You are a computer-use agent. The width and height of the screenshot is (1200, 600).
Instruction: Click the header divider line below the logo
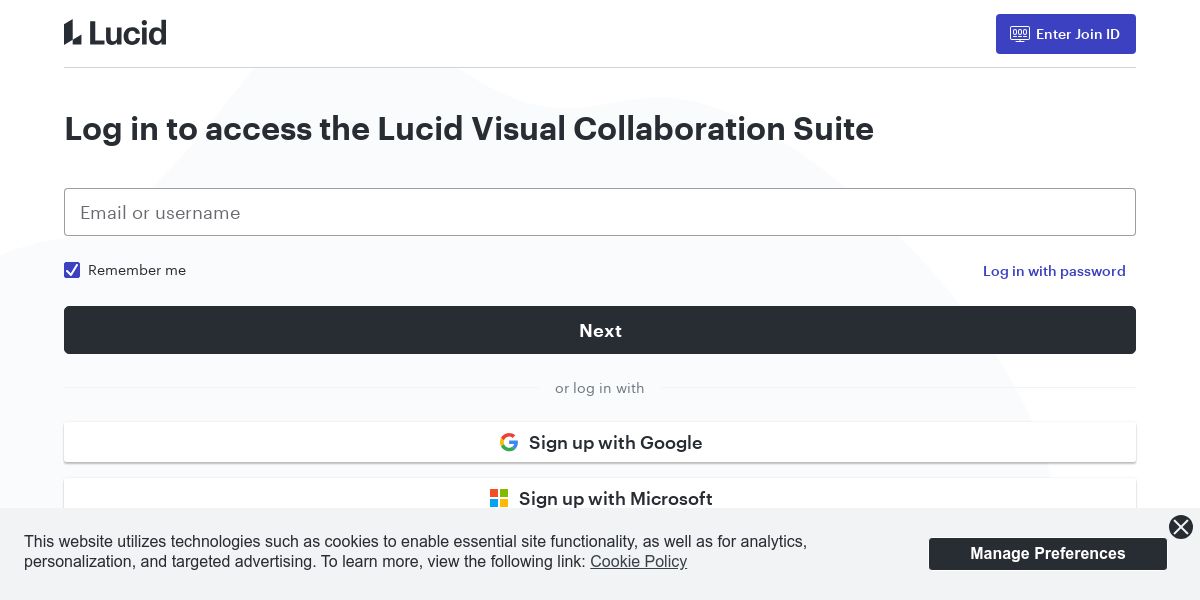tap(600, 68)
